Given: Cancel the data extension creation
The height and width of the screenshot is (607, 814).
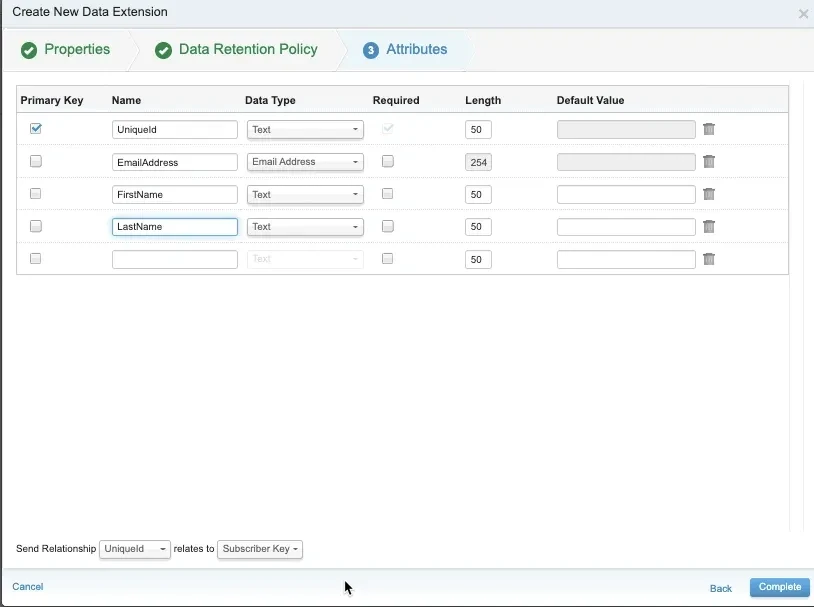Looking at the screenshot, I should (x=28, y=587).
